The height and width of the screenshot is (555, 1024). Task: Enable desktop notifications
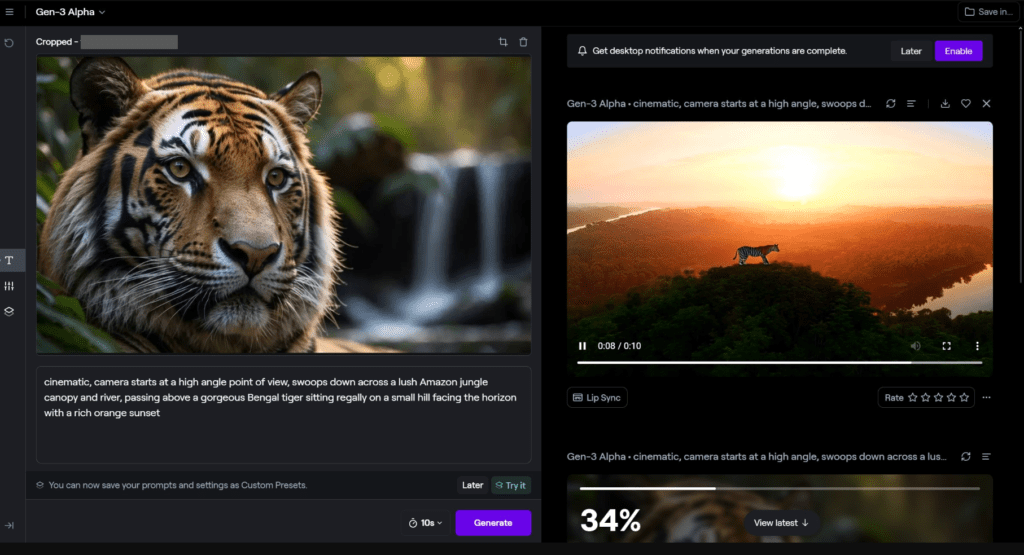click(x=958, y=51)
